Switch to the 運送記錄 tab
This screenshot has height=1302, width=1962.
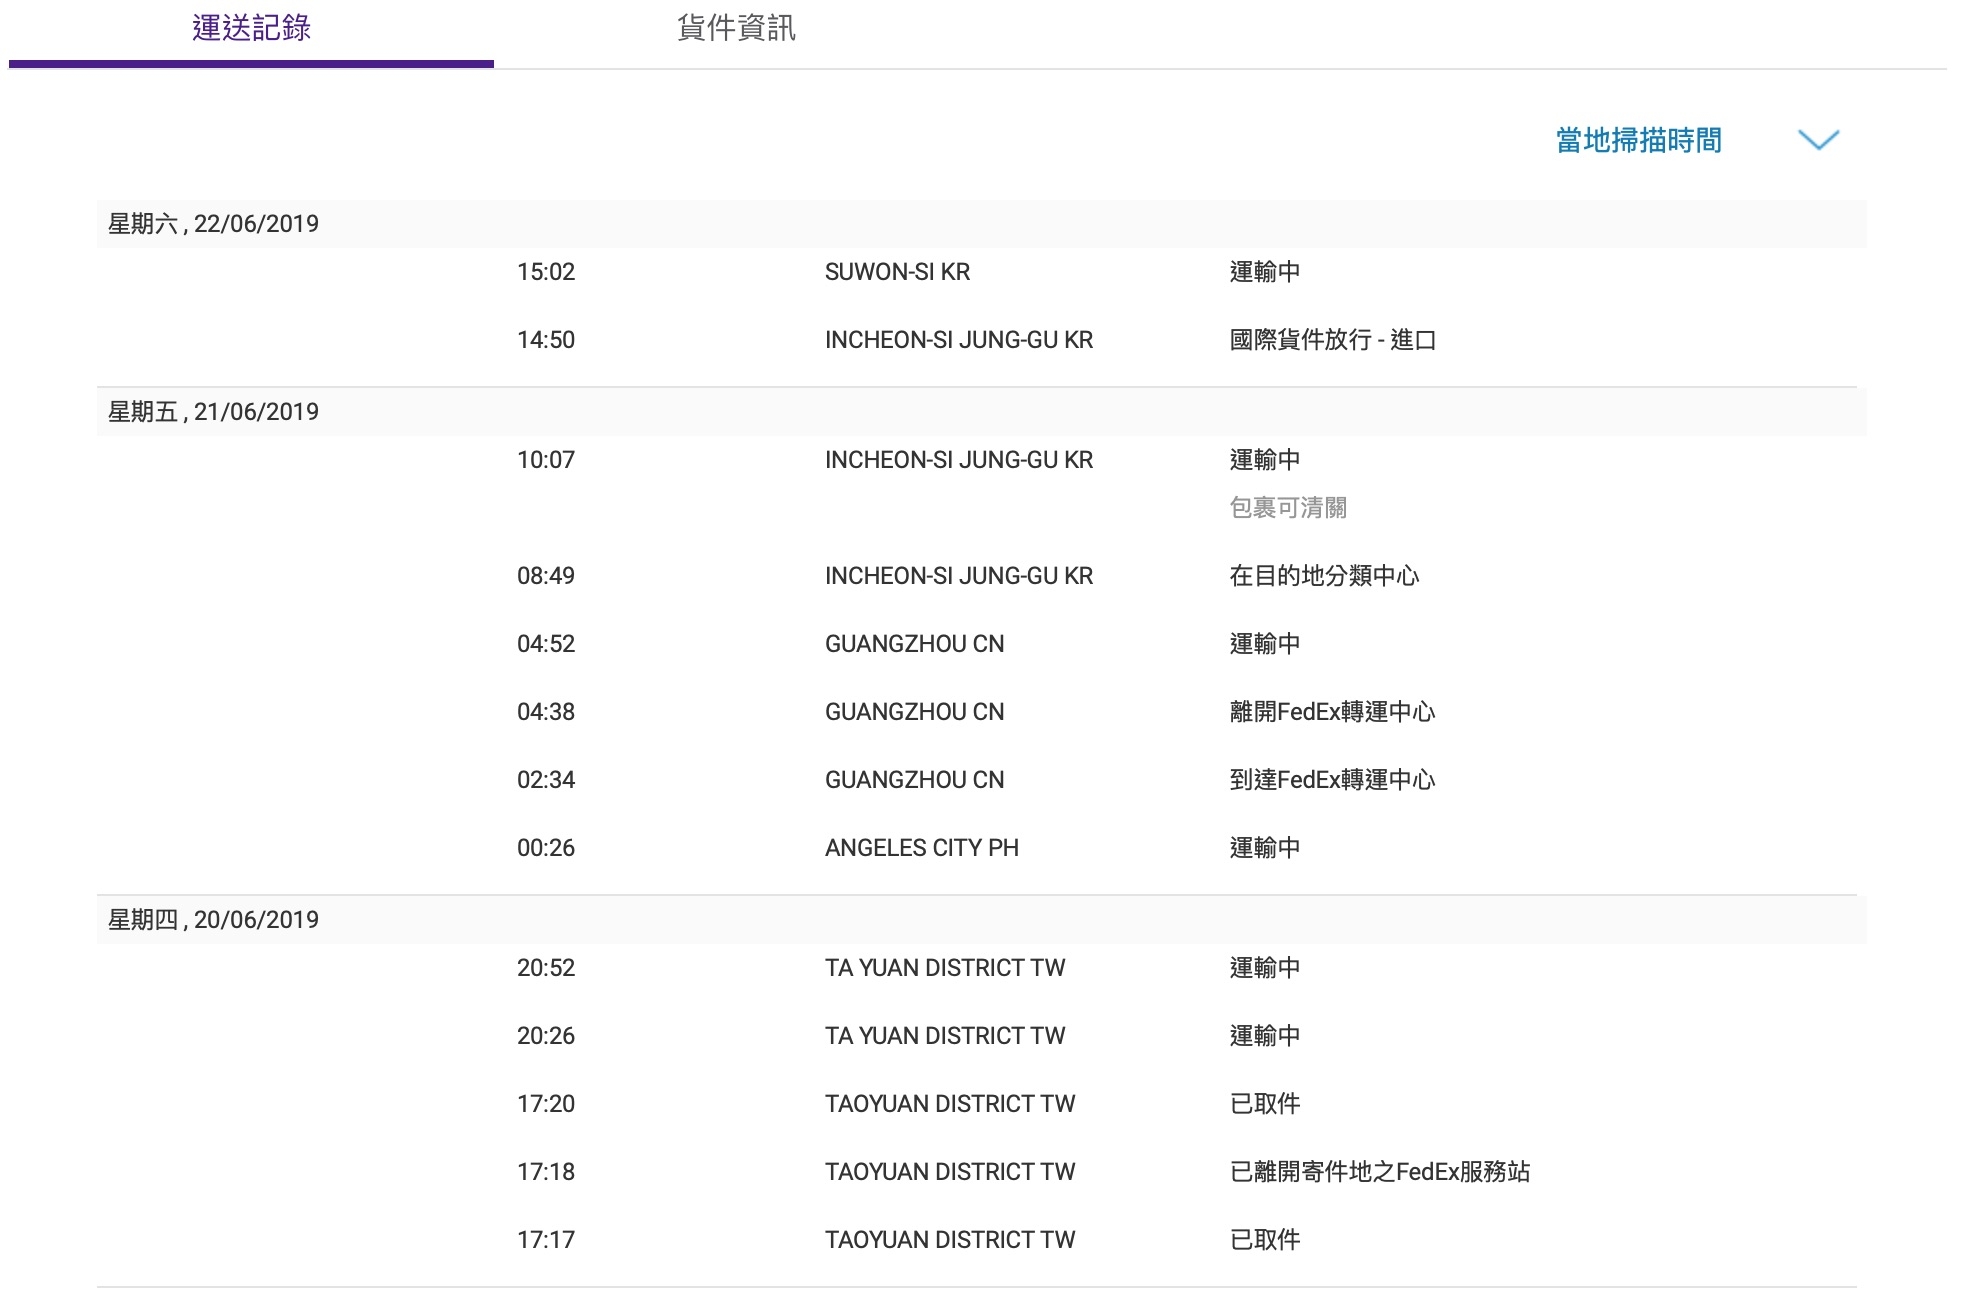[251, 29]
